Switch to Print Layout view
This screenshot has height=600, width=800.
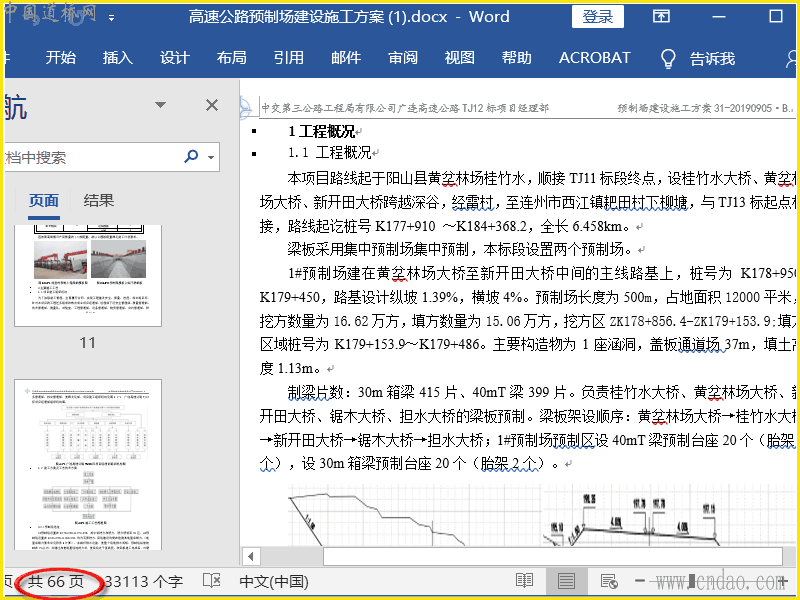566,581
